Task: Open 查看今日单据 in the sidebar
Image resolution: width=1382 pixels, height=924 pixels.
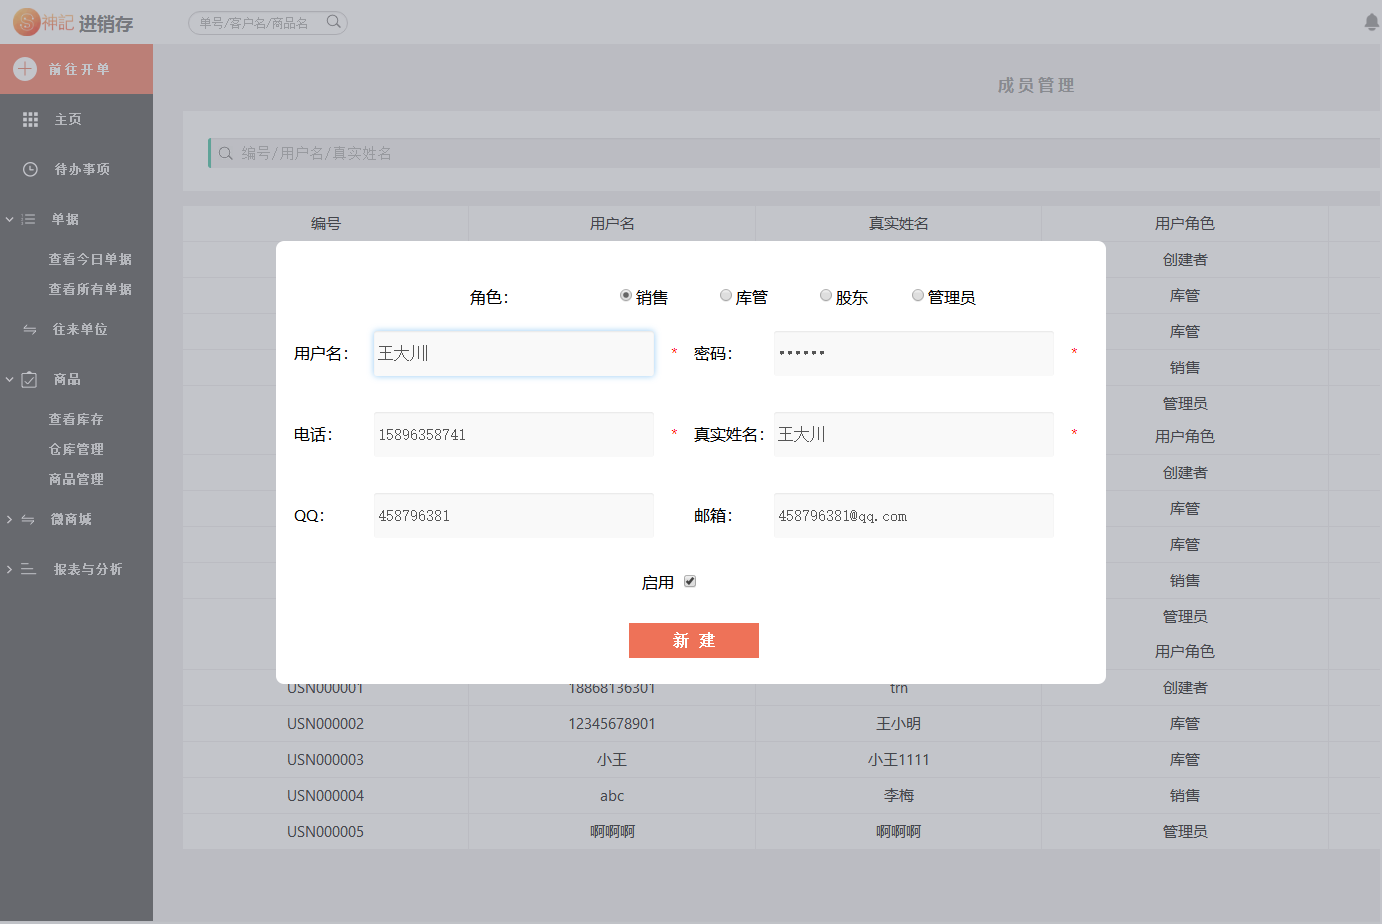Action: coord(90,259)
